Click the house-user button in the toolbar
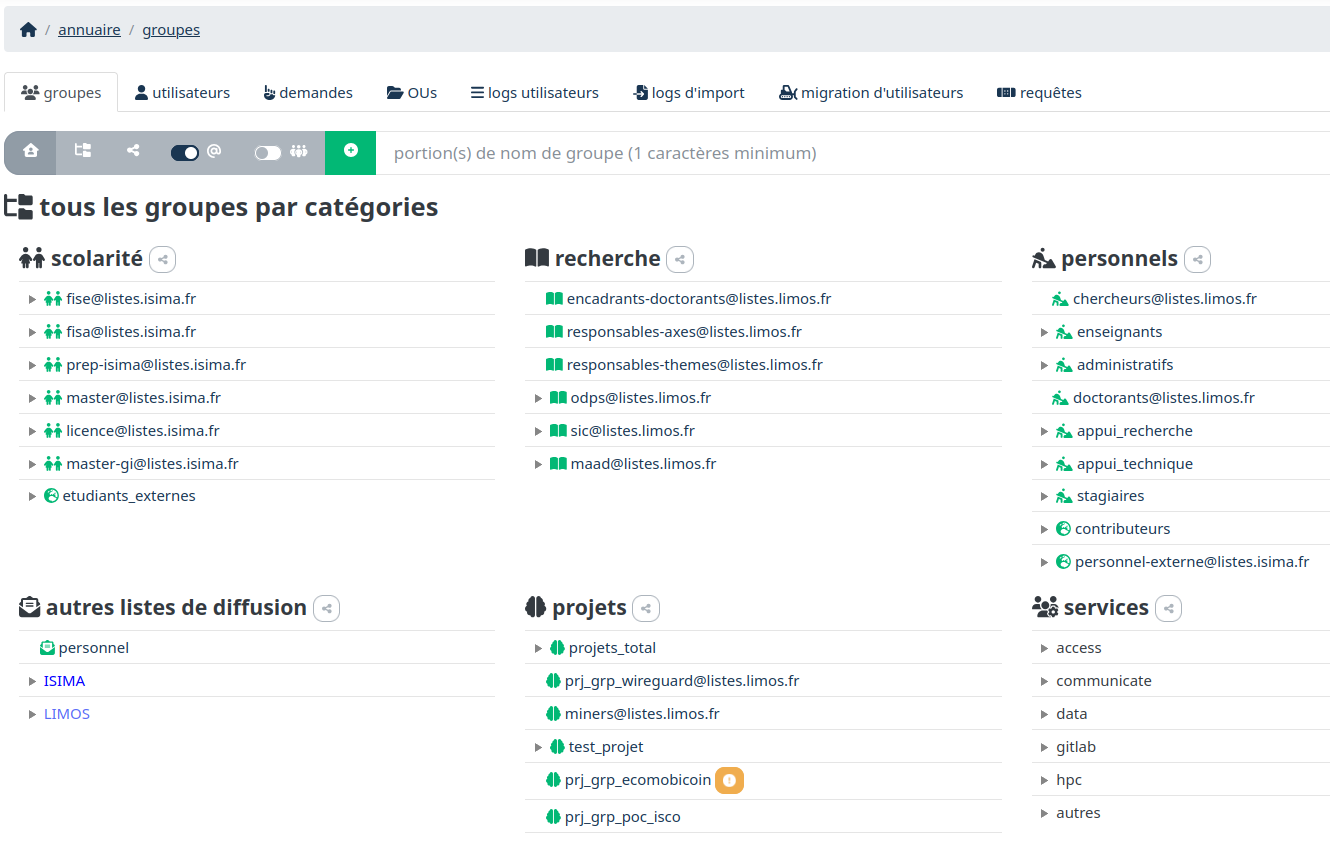Screen dimensions: 1330x841 (x=30, y=151)
